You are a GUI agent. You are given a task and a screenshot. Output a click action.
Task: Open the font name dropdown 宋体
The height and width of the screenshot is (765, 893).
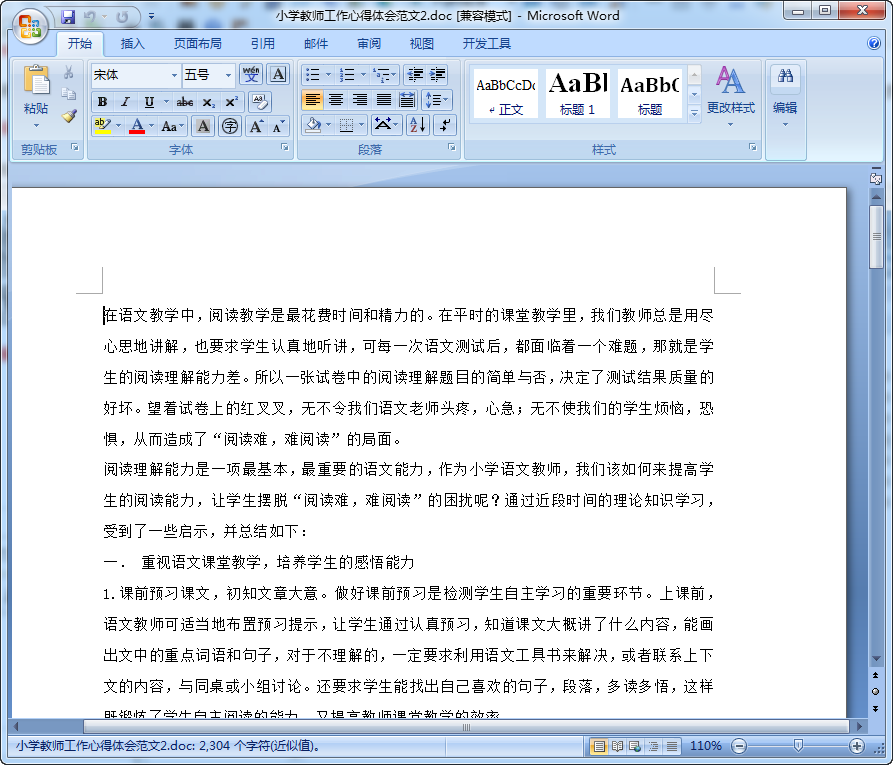[x=174, y=75]
